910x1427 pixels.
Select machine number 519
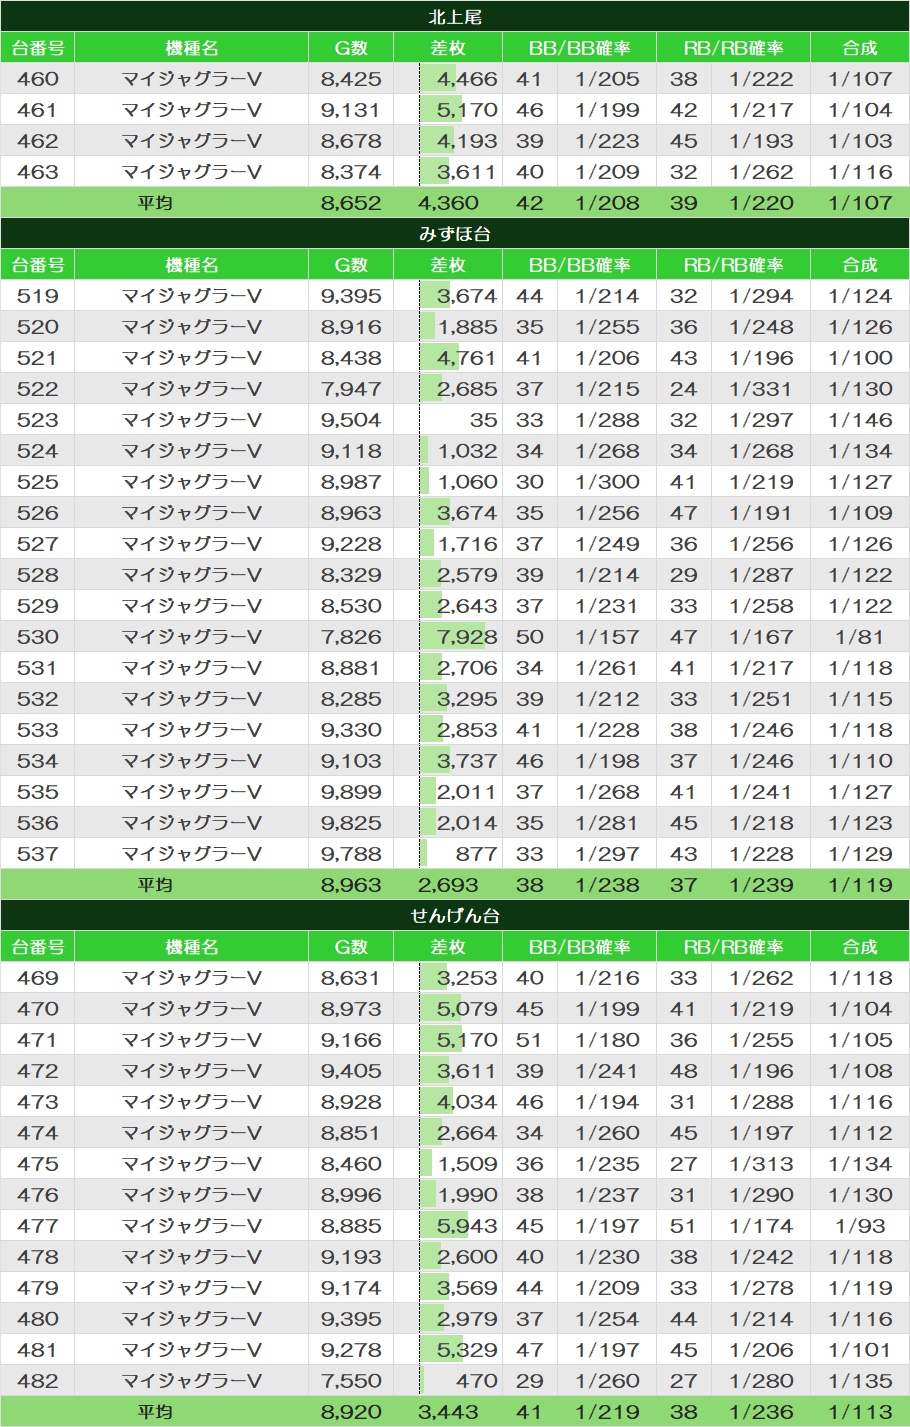[x=38, y=296]
